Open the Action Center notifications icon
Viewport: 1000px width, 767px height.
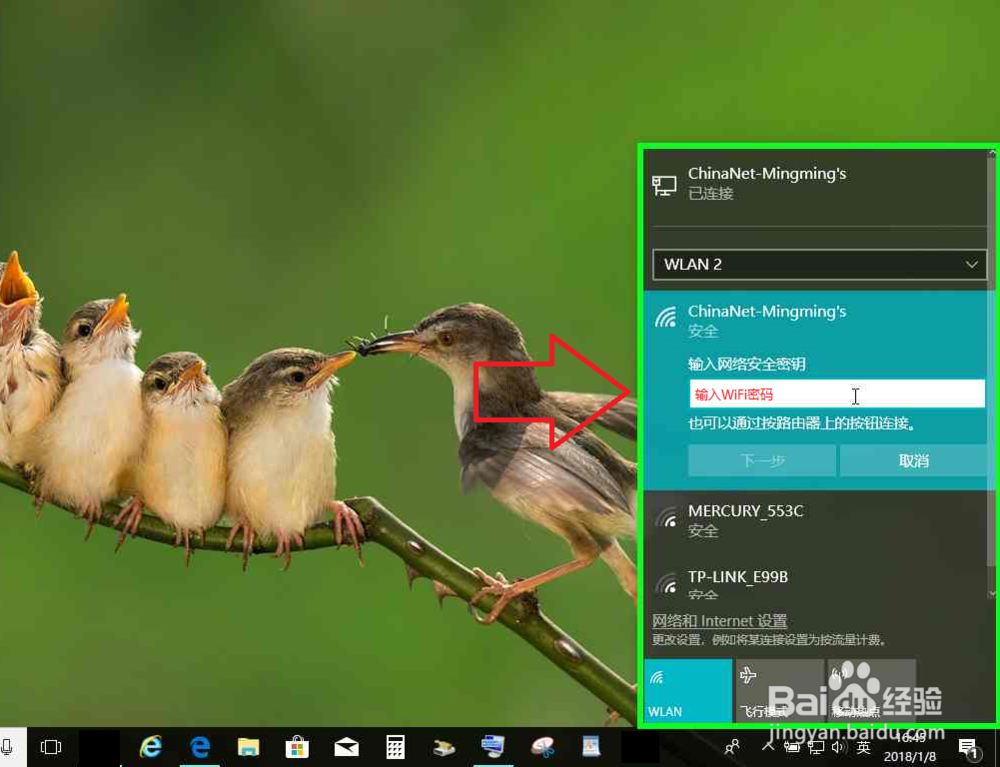967,747
